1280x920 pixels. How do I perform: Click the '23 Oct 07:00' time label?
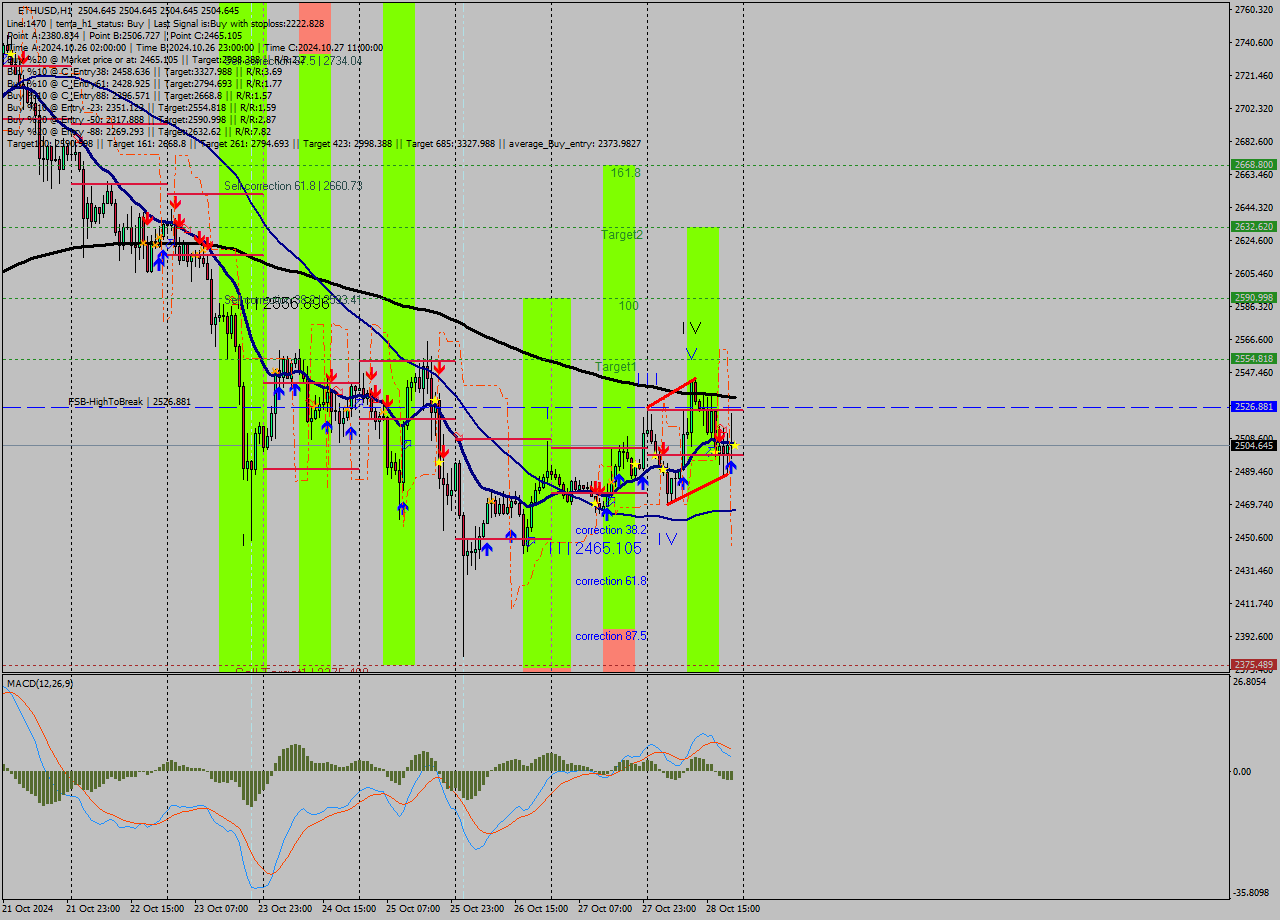pos(220,909)
